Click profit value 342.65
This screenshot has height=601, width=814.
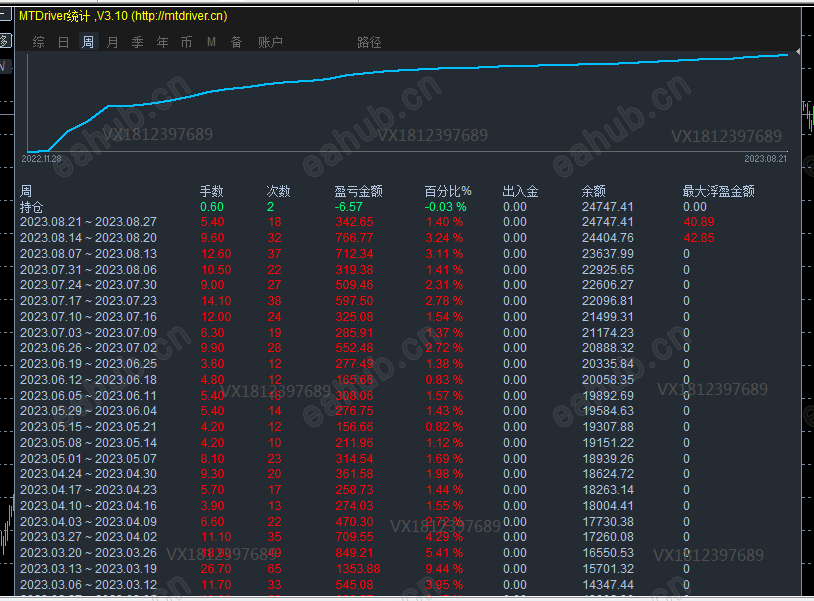354,222
